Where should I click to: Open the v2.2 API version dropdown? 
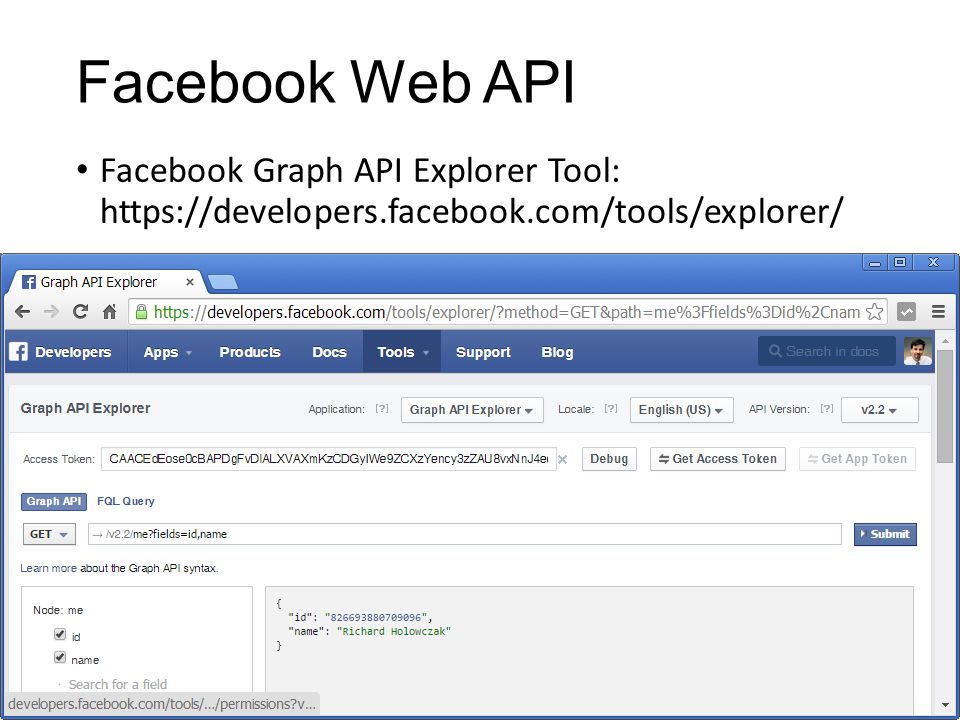(x=880, y=410)
